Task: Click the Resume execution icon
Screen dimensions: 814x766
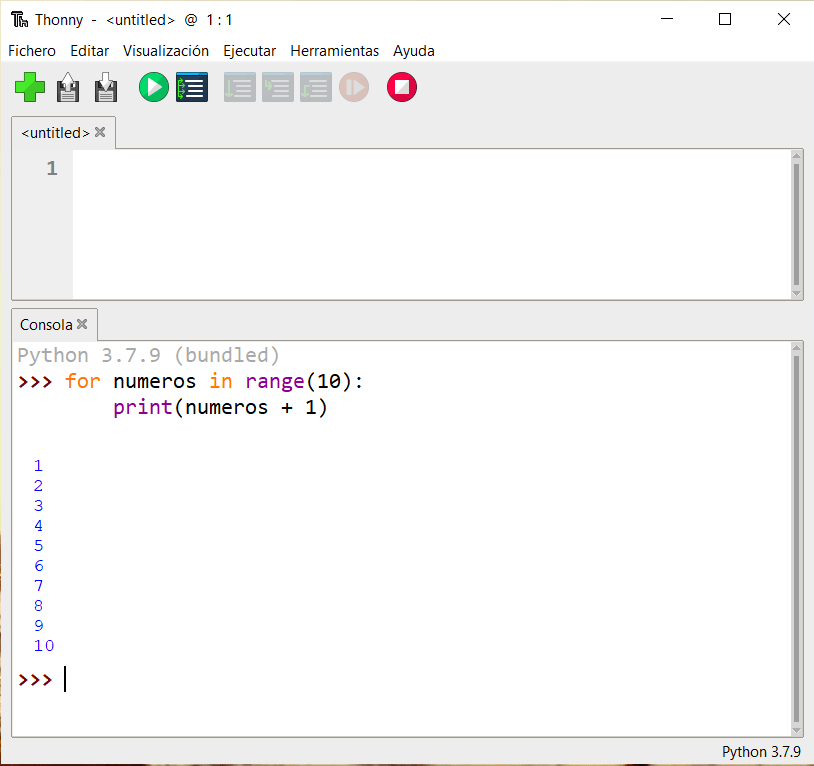Action: 354,88
